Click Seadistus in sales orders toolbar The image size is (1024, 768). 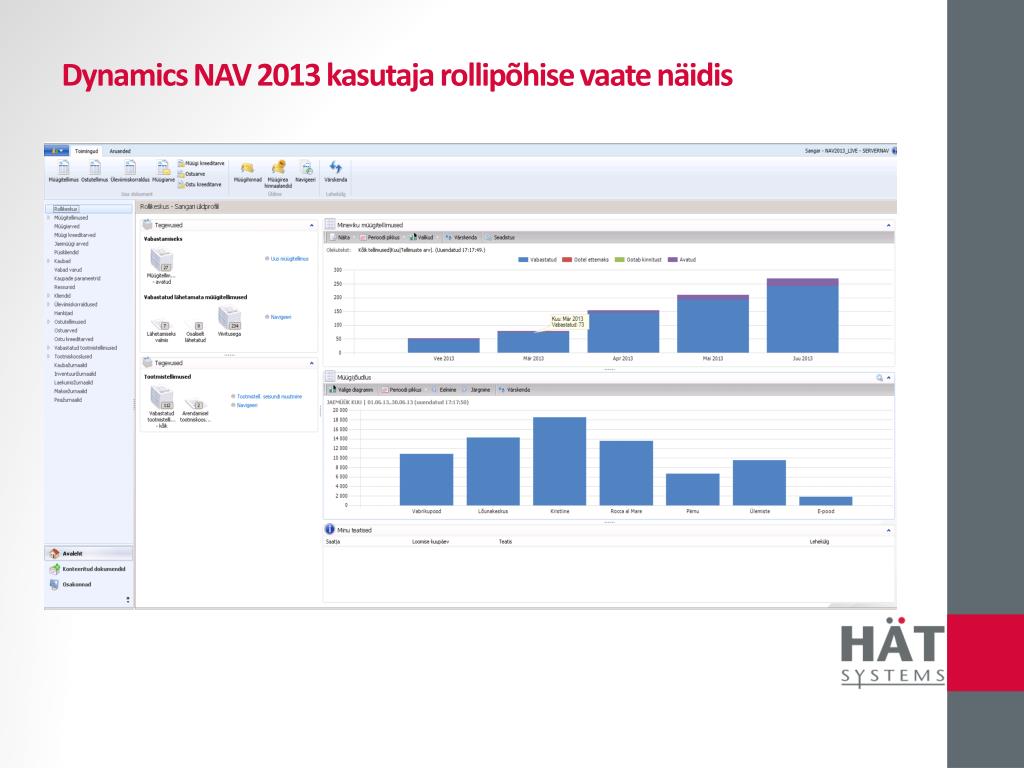500,238
